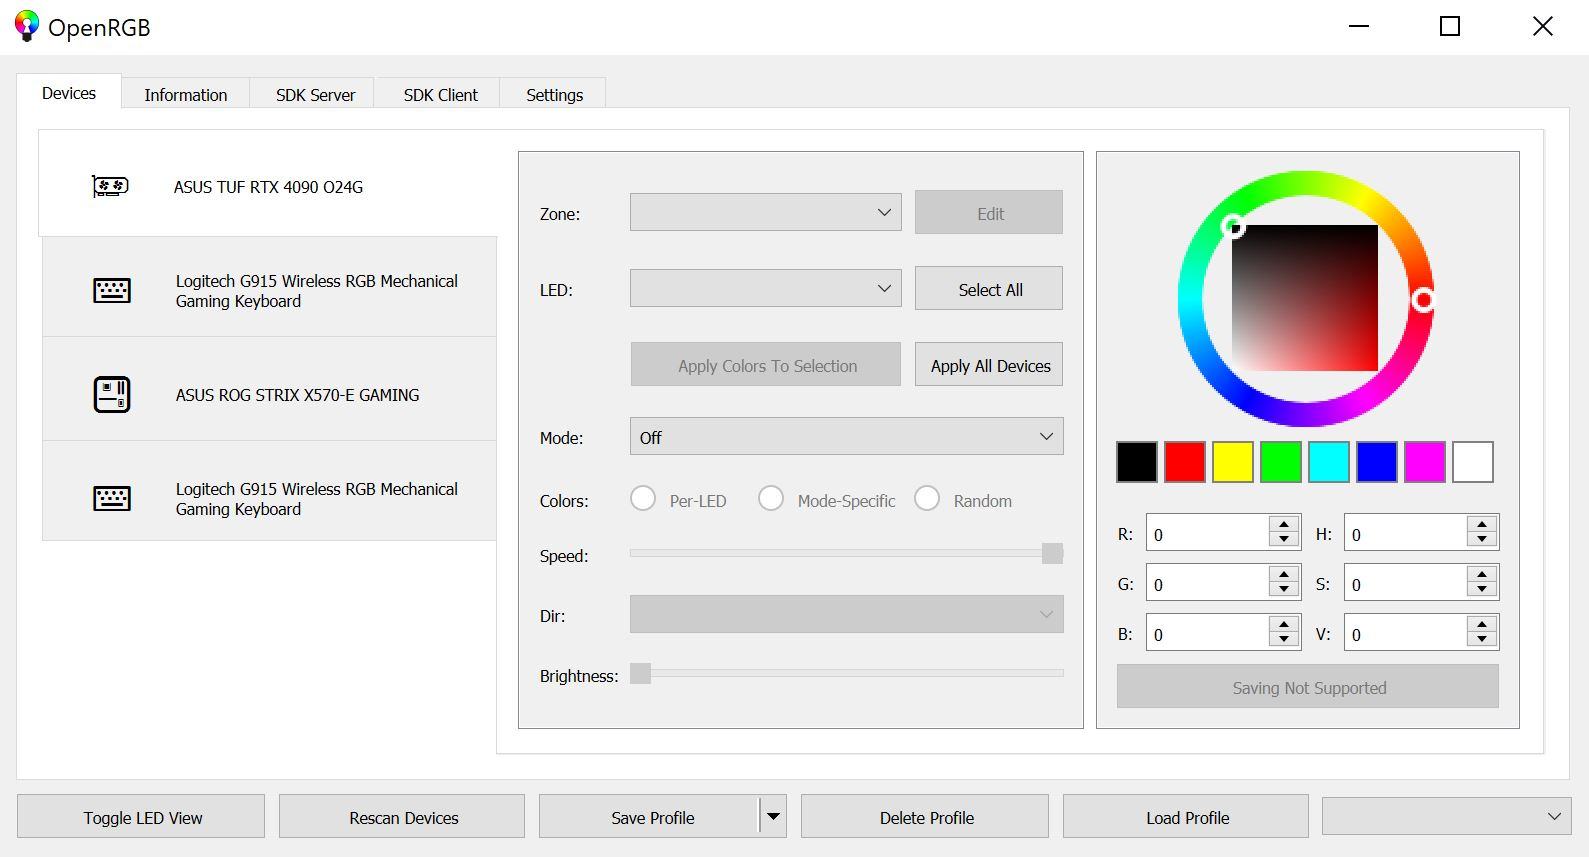Pick the blue color swatch
This screenshot has height=857, width=1589.
[1377, 462]
